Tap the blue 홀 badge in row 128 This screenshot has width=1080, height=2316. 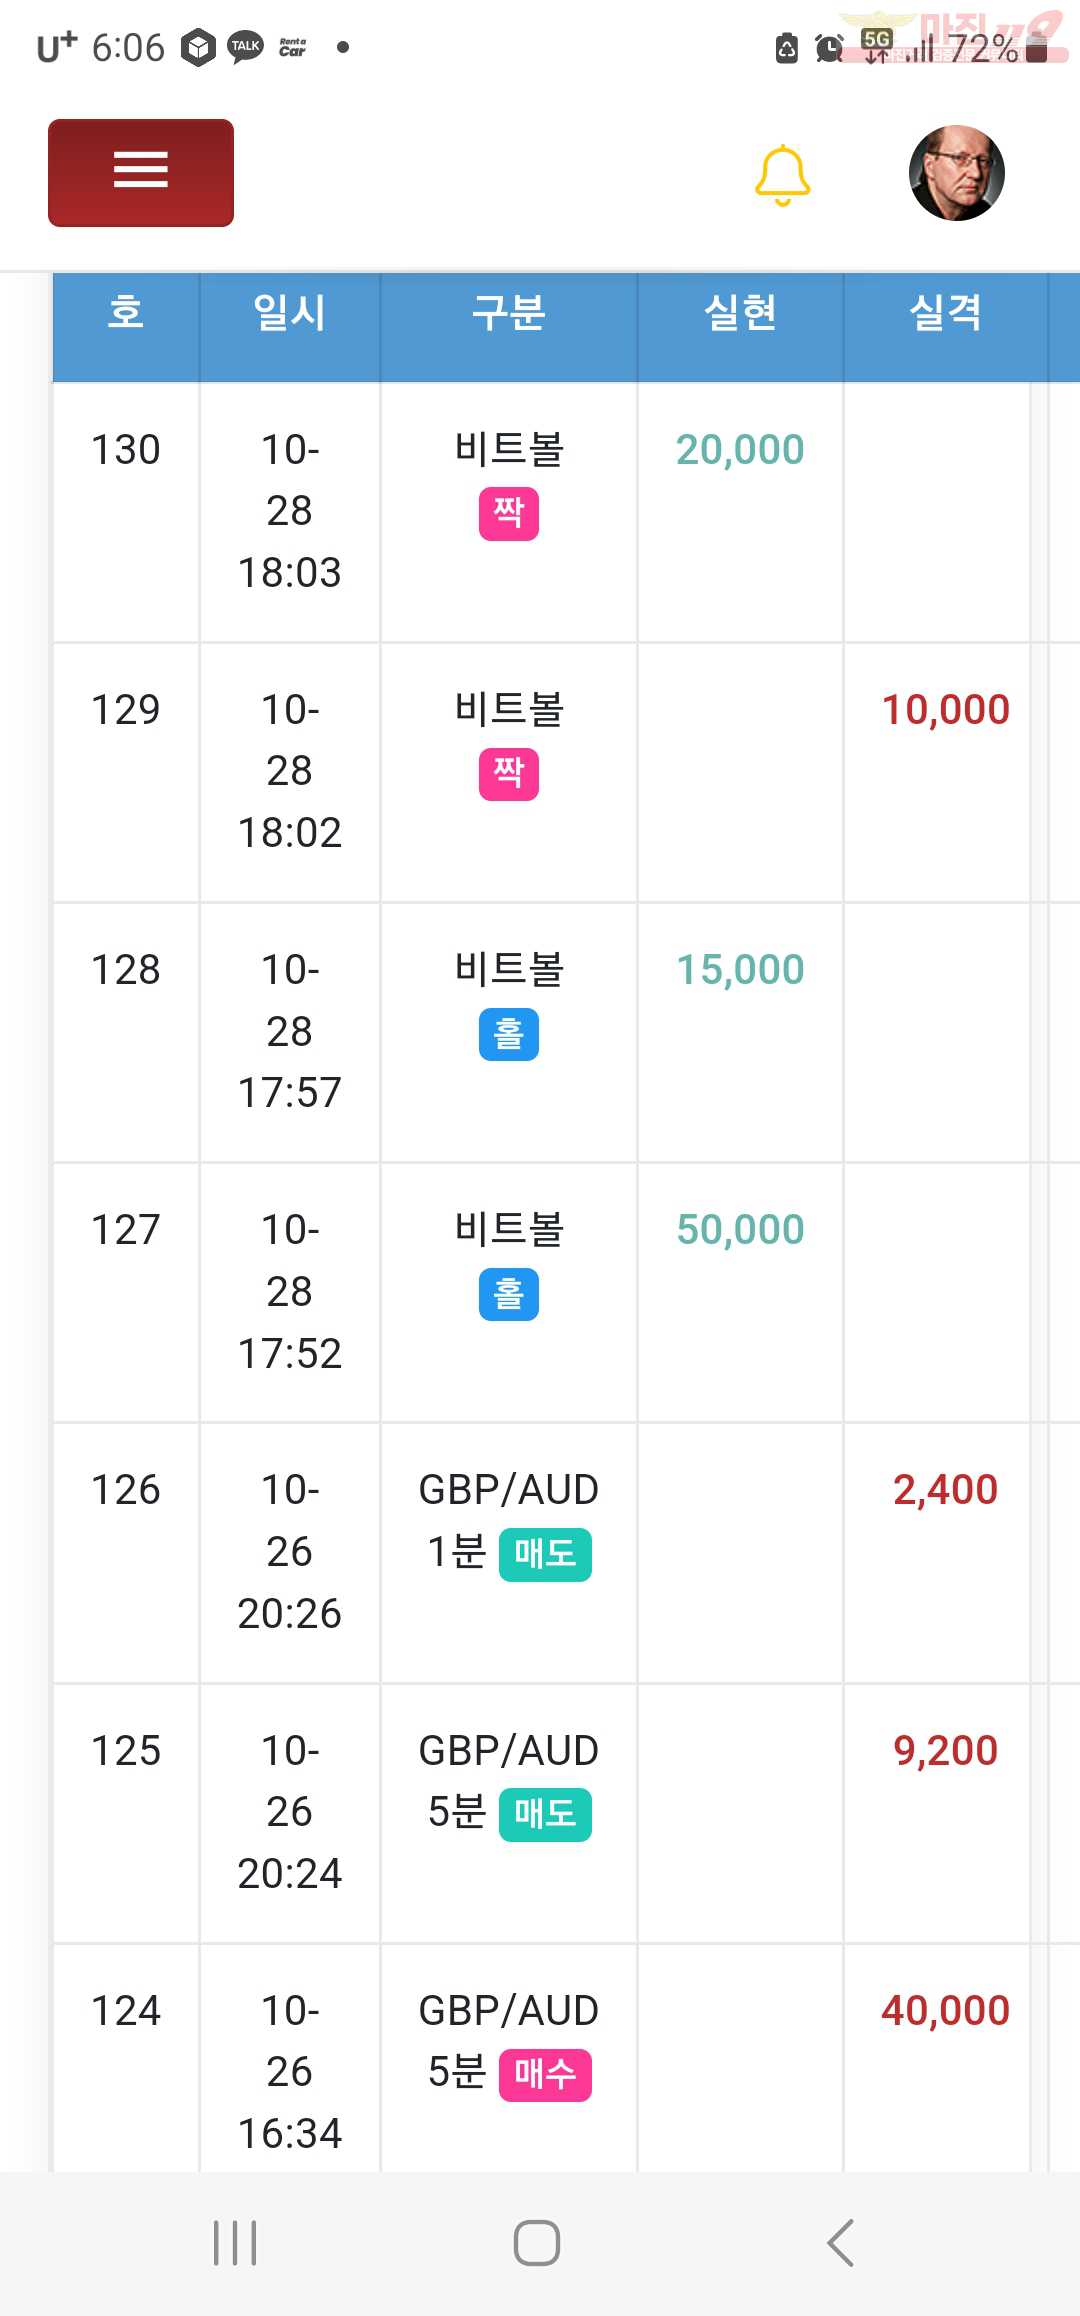pos(509,1034)
